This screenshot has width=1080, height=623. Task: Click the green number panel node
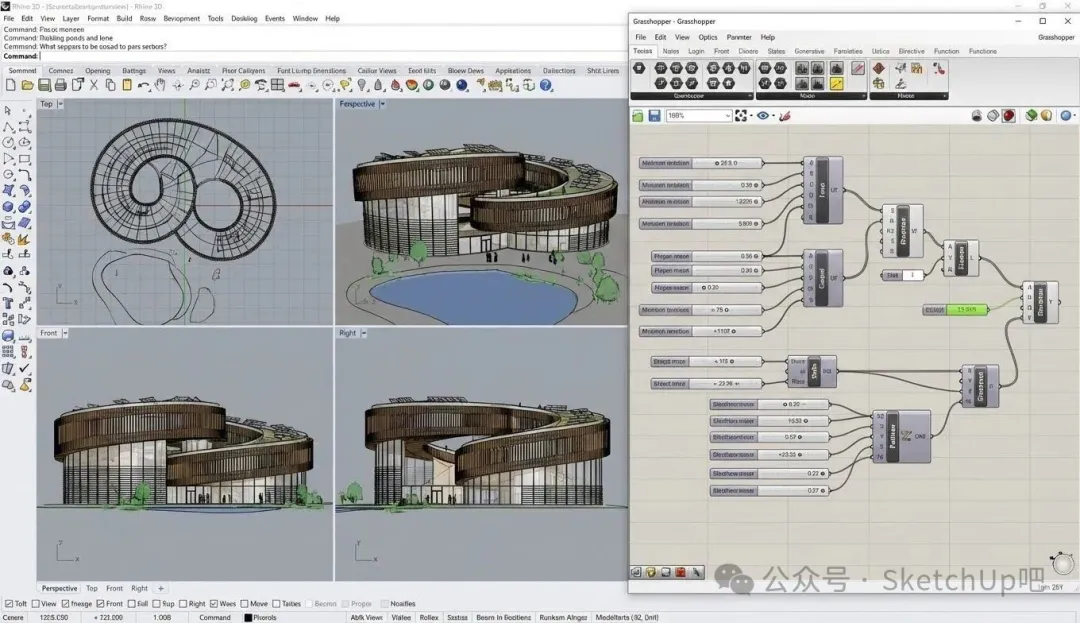pyautogui.click(x=966, y=310)
